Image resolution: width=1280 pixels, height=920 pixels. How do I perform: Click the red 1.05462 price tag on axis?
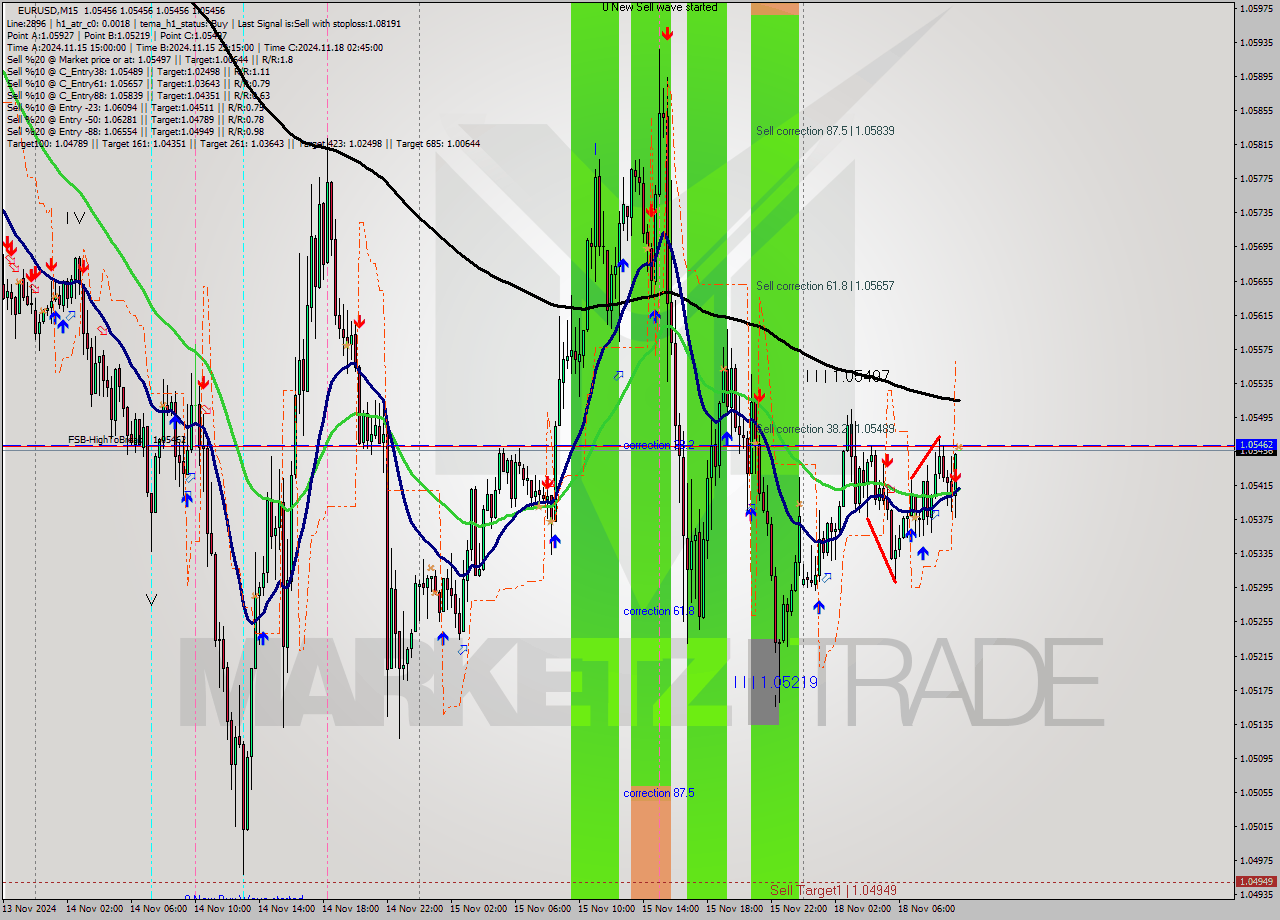click(x=1256, y=444)
